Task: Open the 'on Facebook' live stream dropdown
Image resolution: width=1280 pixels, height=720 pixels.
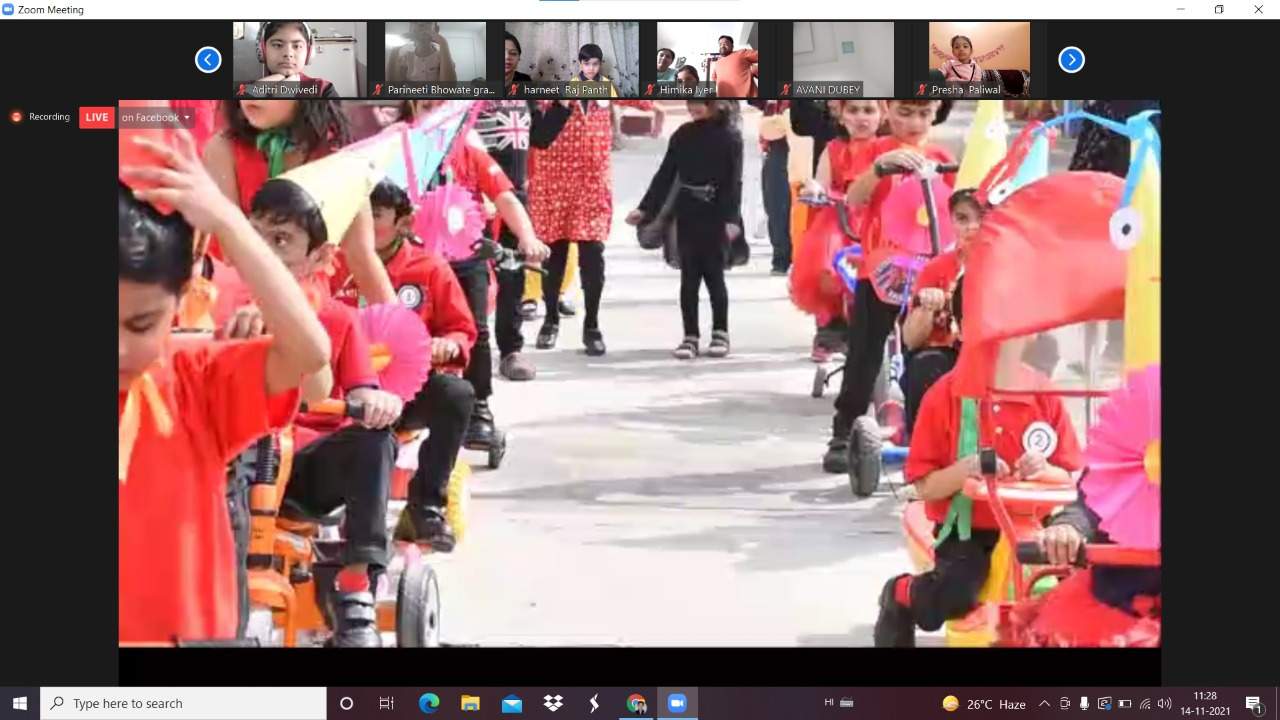Action: [x=155, y=117]
